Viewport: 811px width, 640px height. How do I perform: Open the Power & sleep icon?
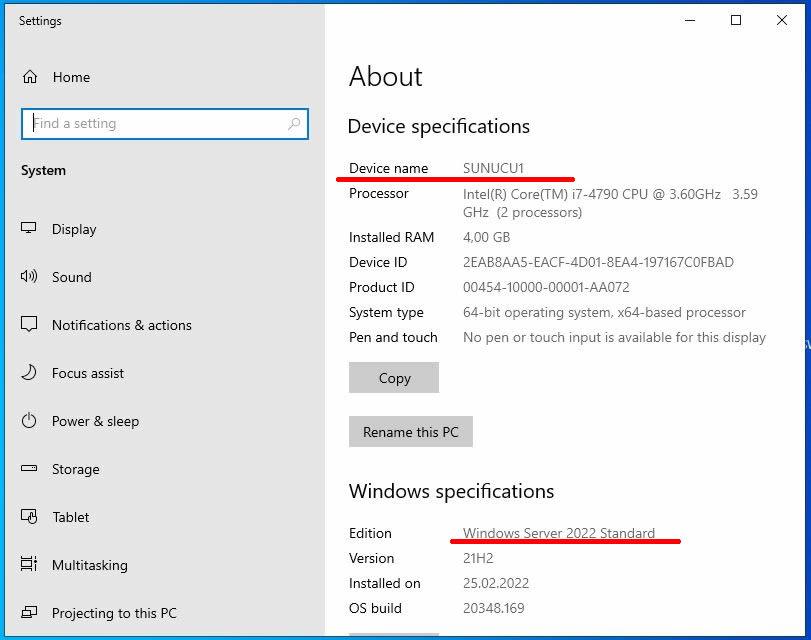coord(29,420)
